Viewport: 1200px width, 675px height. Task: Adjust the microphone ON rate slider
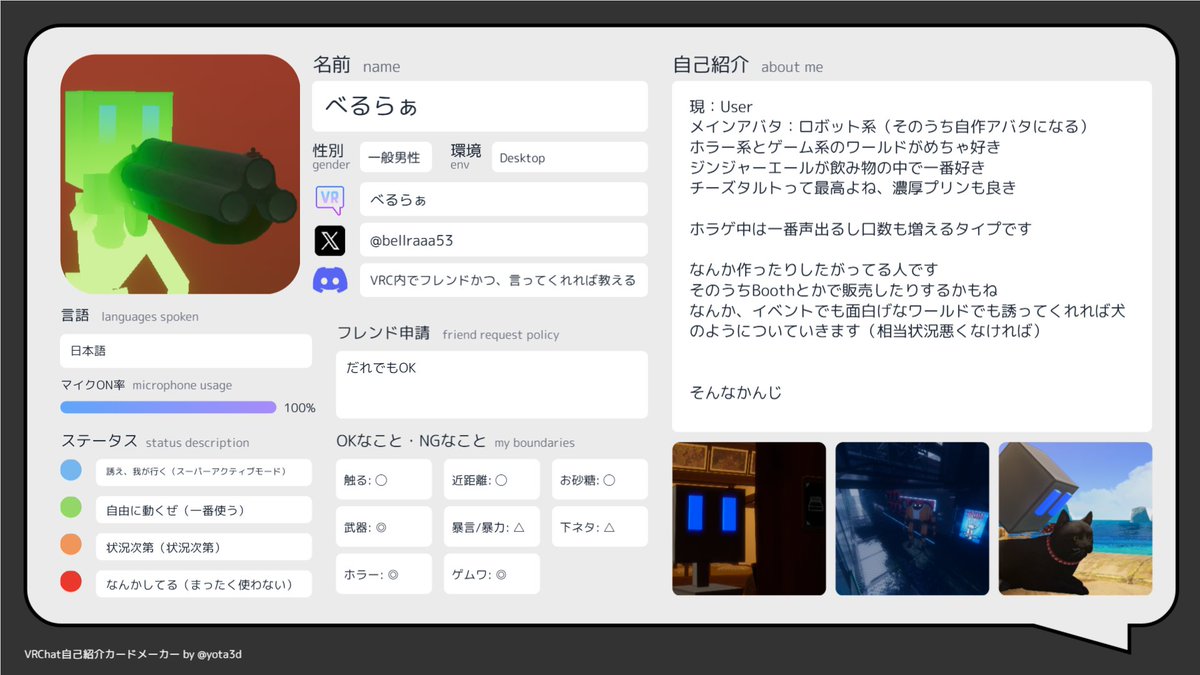pyautogui.click(x=168, y=407)
